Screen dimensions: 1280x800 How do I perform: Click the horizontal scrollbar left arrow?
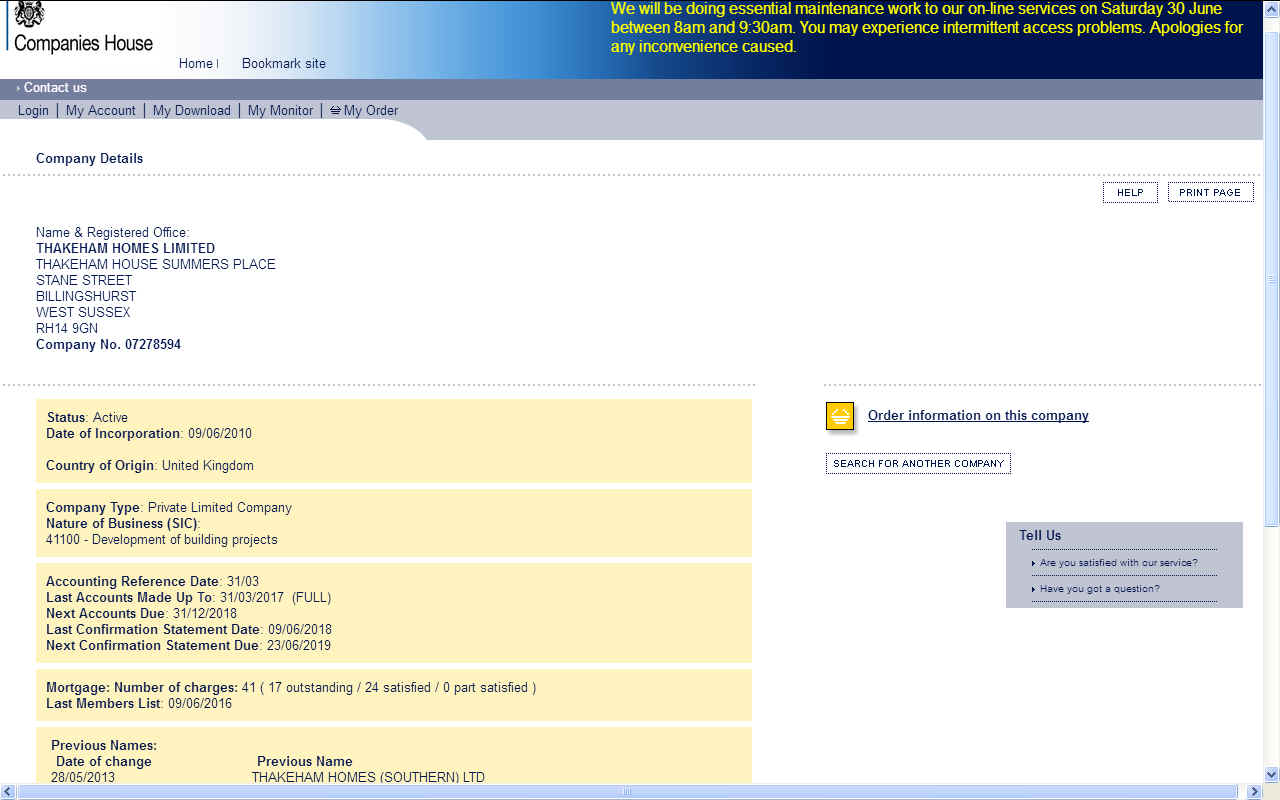[8, 792]
